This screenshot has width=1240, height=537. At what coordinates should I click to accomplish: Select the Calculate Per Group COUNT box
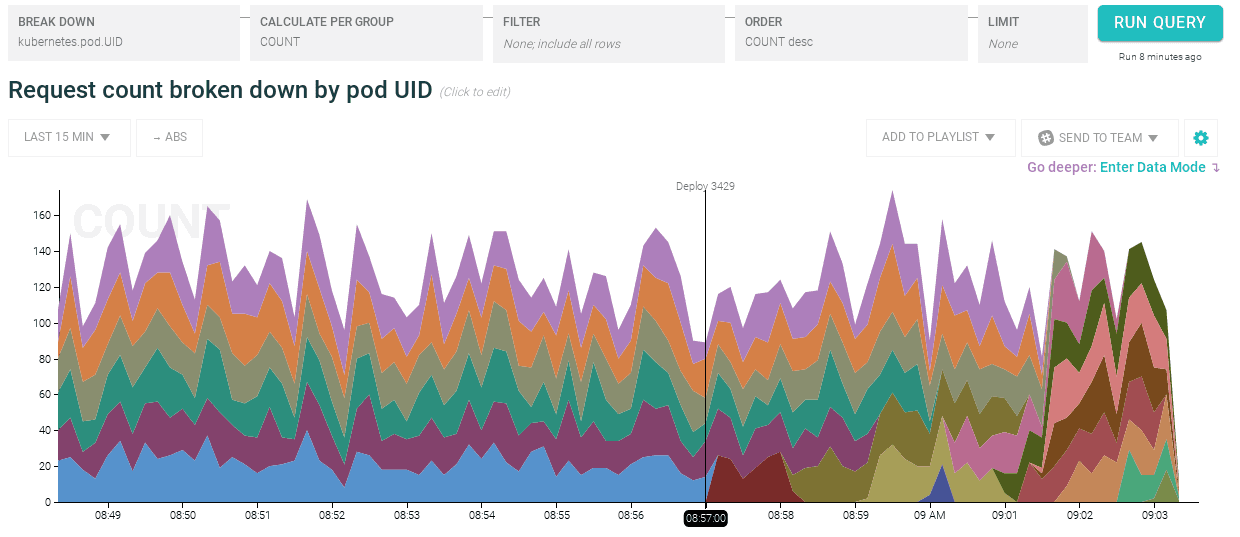pyautogui.click(x=366, y=32)
